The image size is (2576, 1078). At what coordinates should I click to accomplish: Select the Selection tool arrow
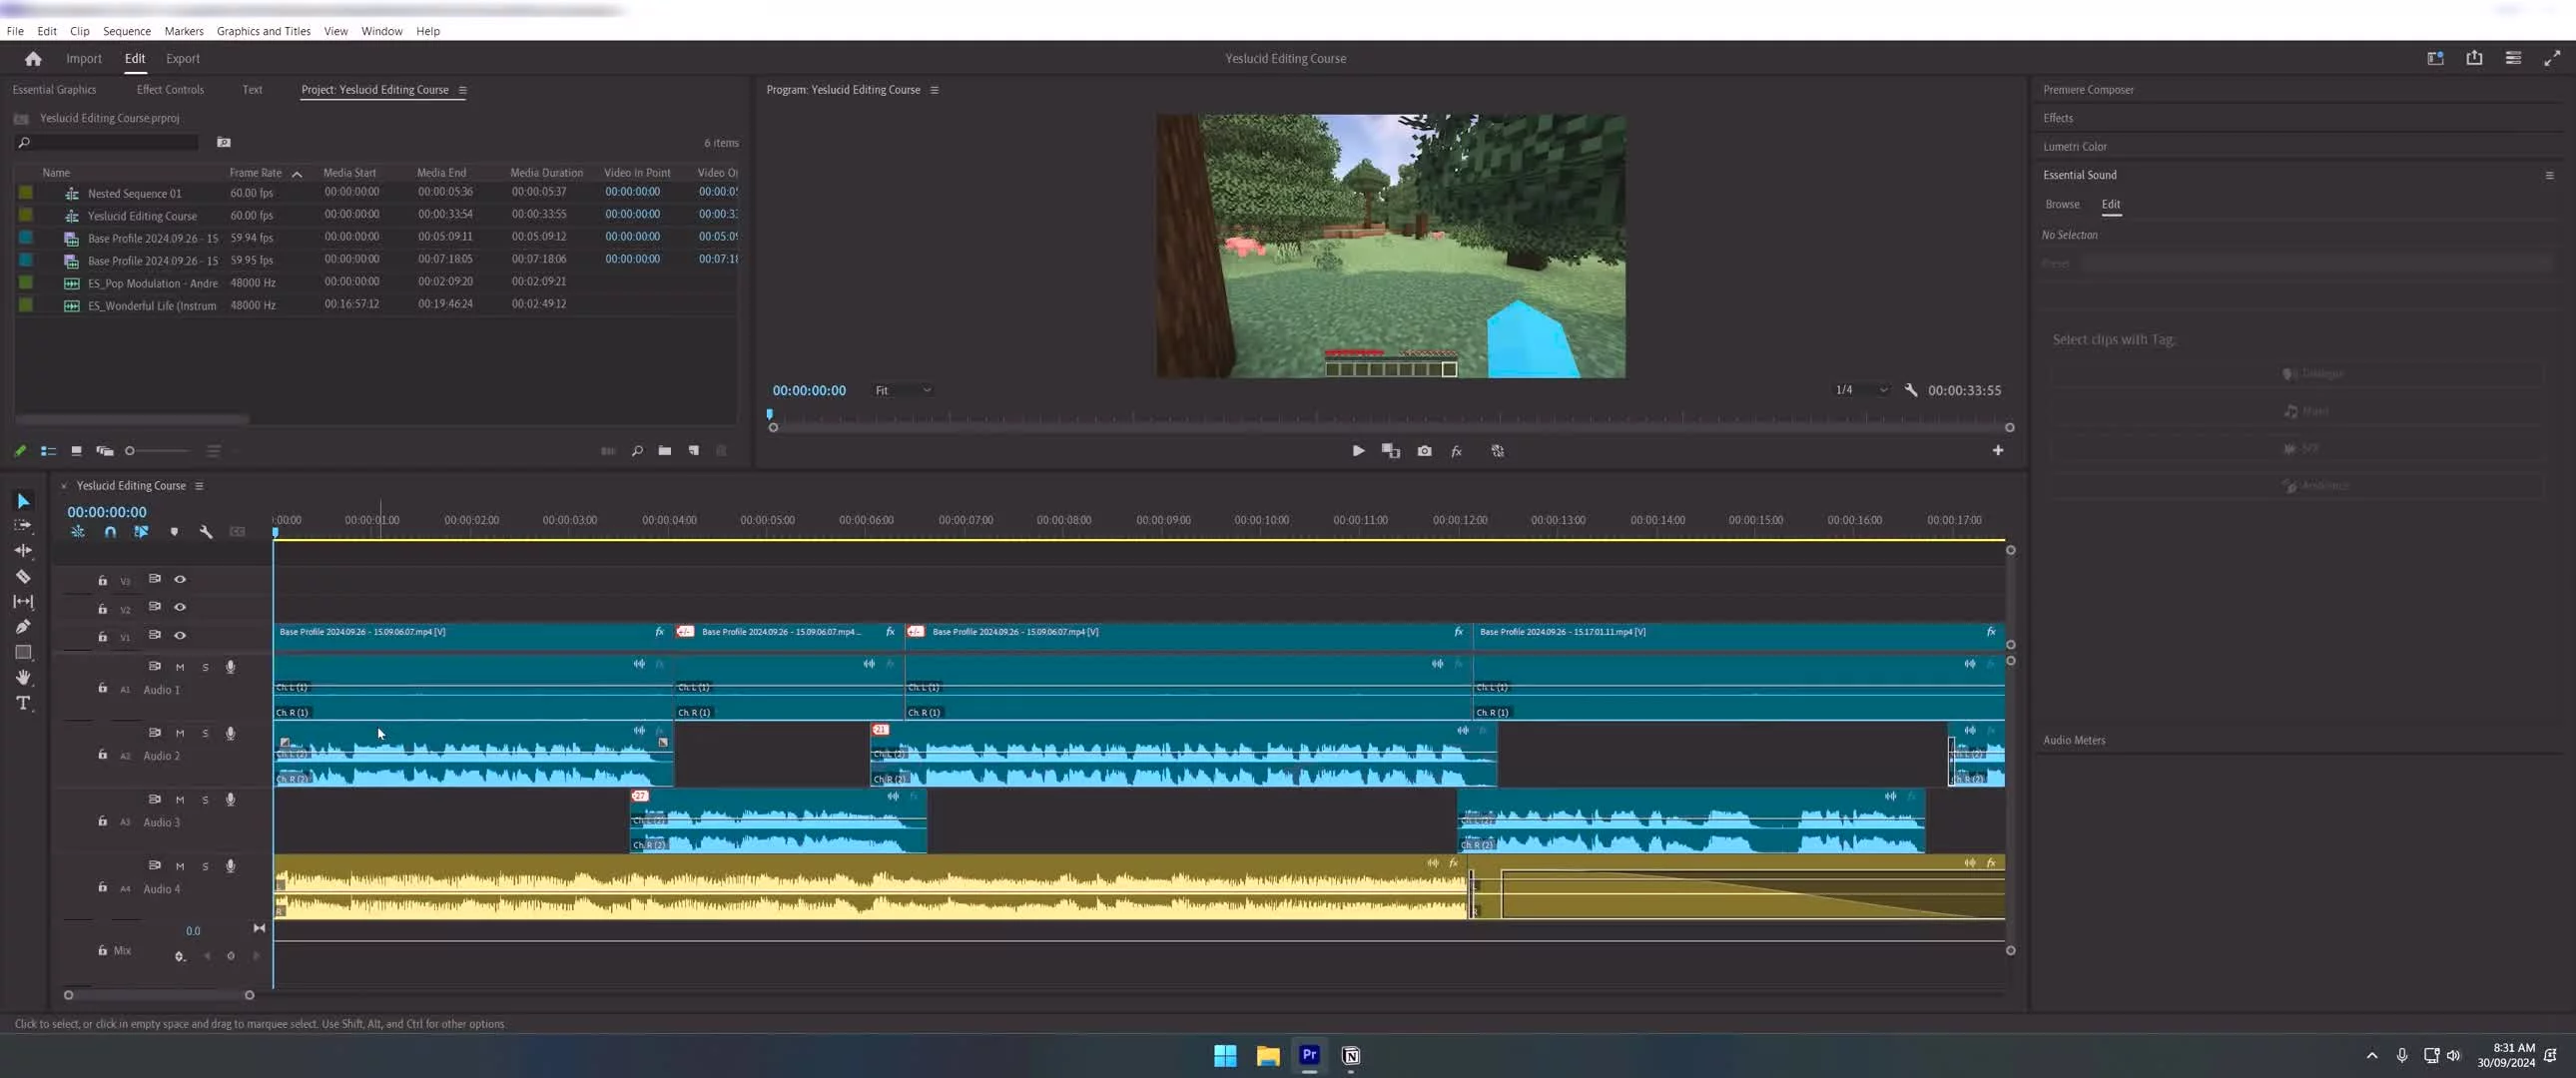(23, 501)
